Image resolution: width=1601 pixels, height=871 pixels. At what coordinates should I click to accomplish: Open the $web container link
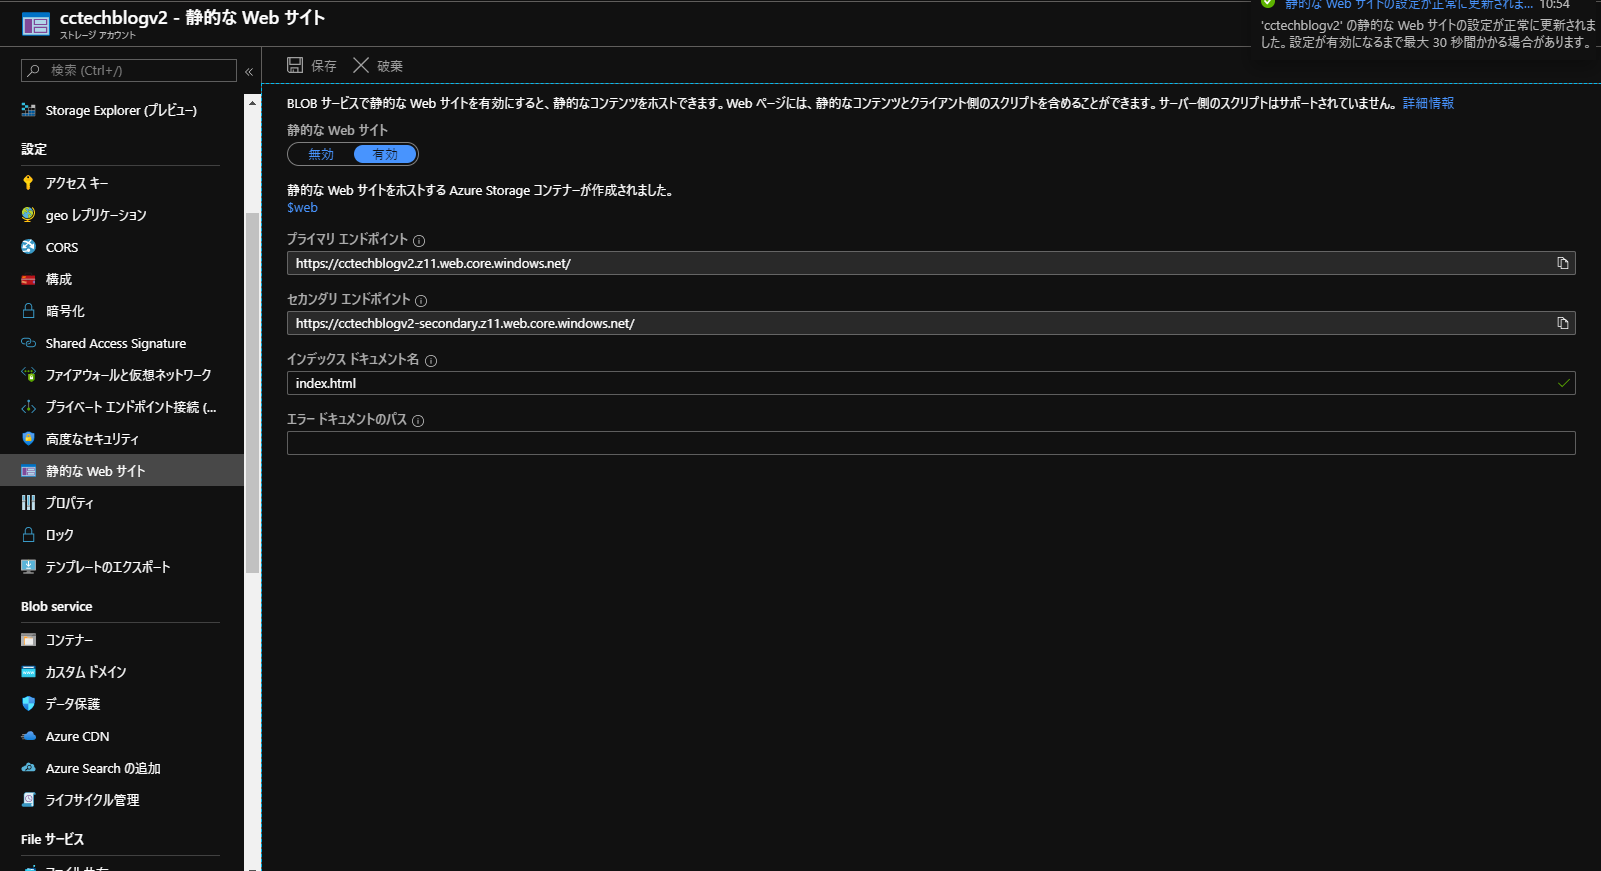click(x=302, y=208)
